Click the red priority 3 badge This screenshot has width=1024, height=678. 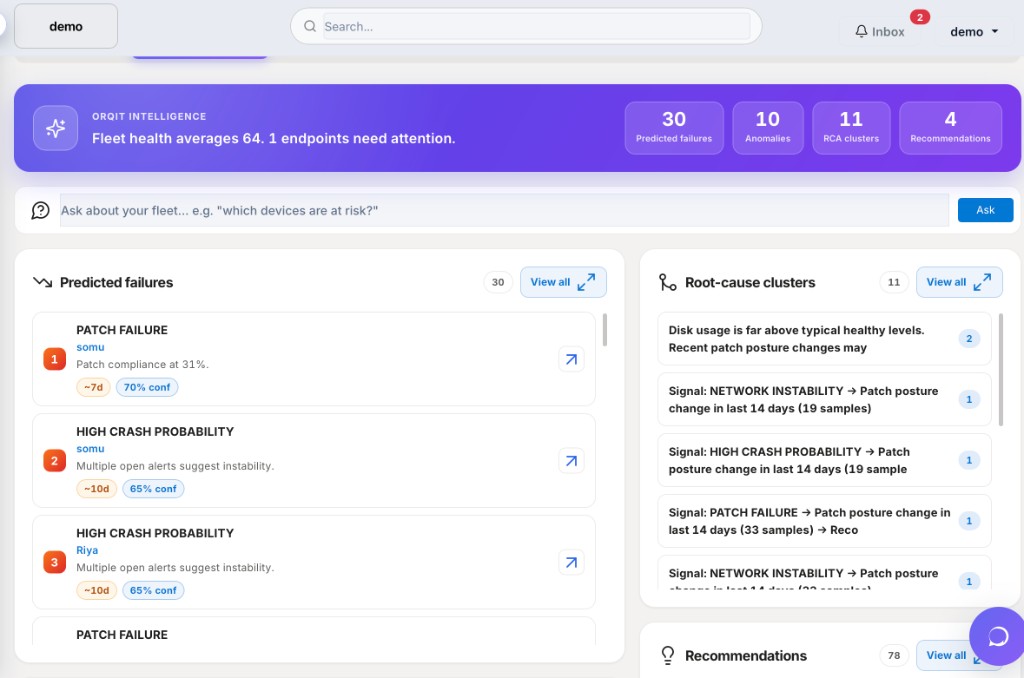[54, 562]
